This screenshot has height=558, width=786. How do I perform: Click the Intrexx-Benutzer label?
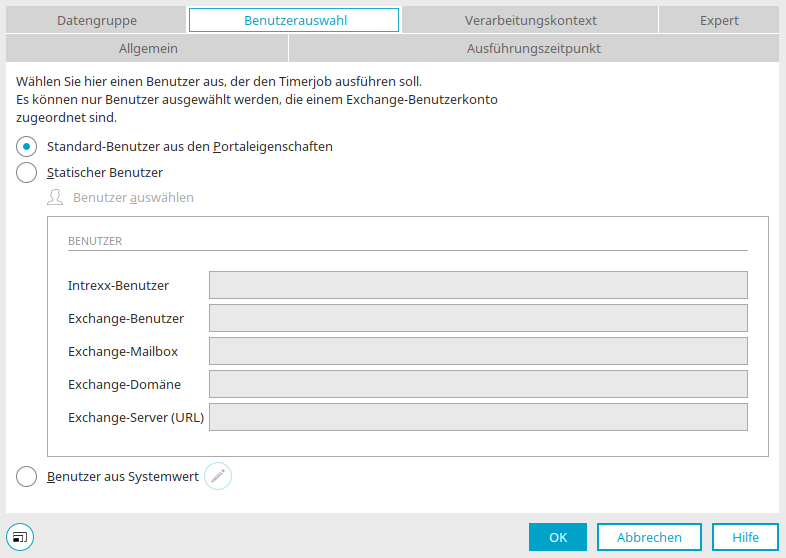click(118, 285)
